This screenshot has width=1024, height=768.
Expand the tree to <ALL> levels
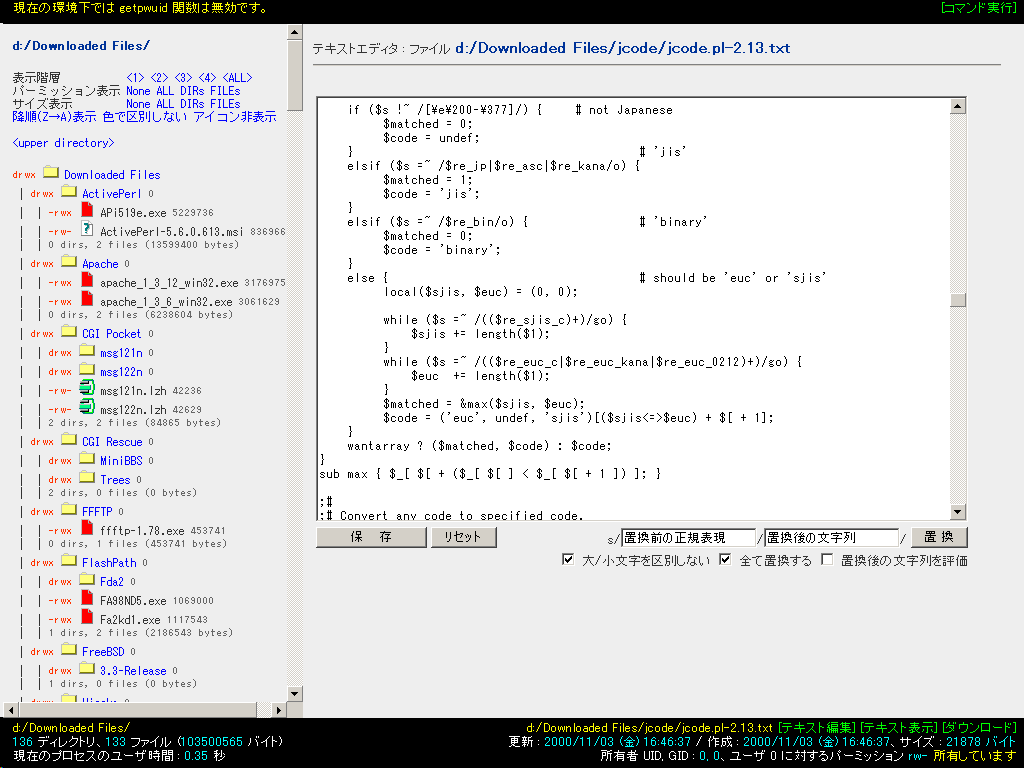(x=237, y=78)
